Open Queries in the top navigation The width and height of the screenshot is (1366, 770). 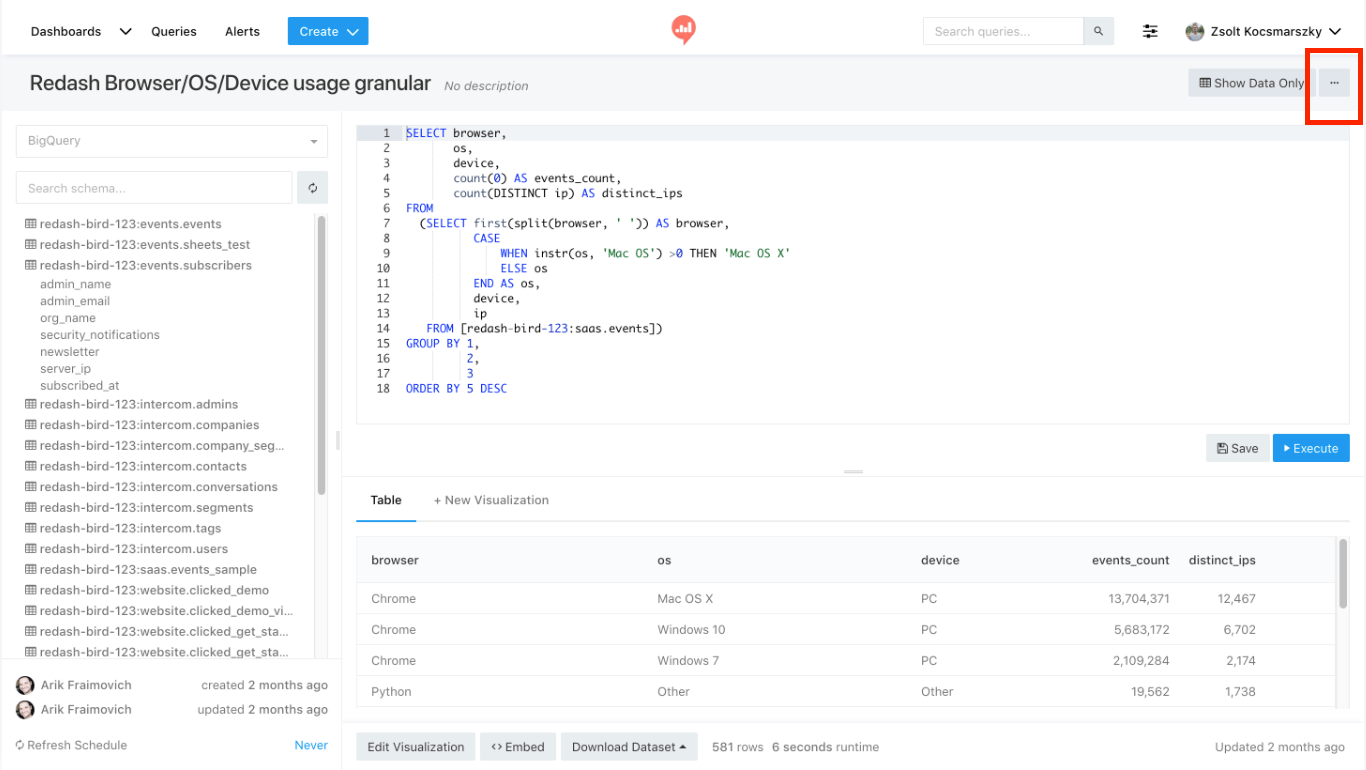[174, 32]
